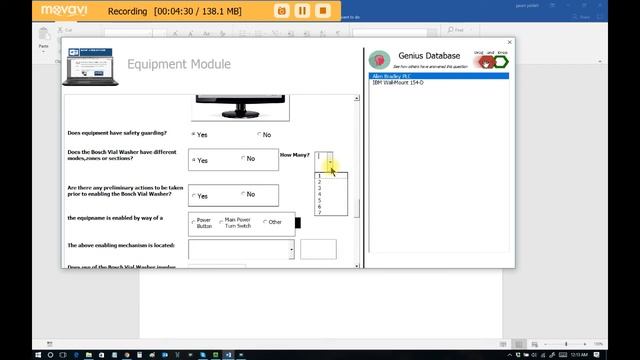Close the Equipment Module dialog
This screenshot has width=640, height=360.
[509, 42]
